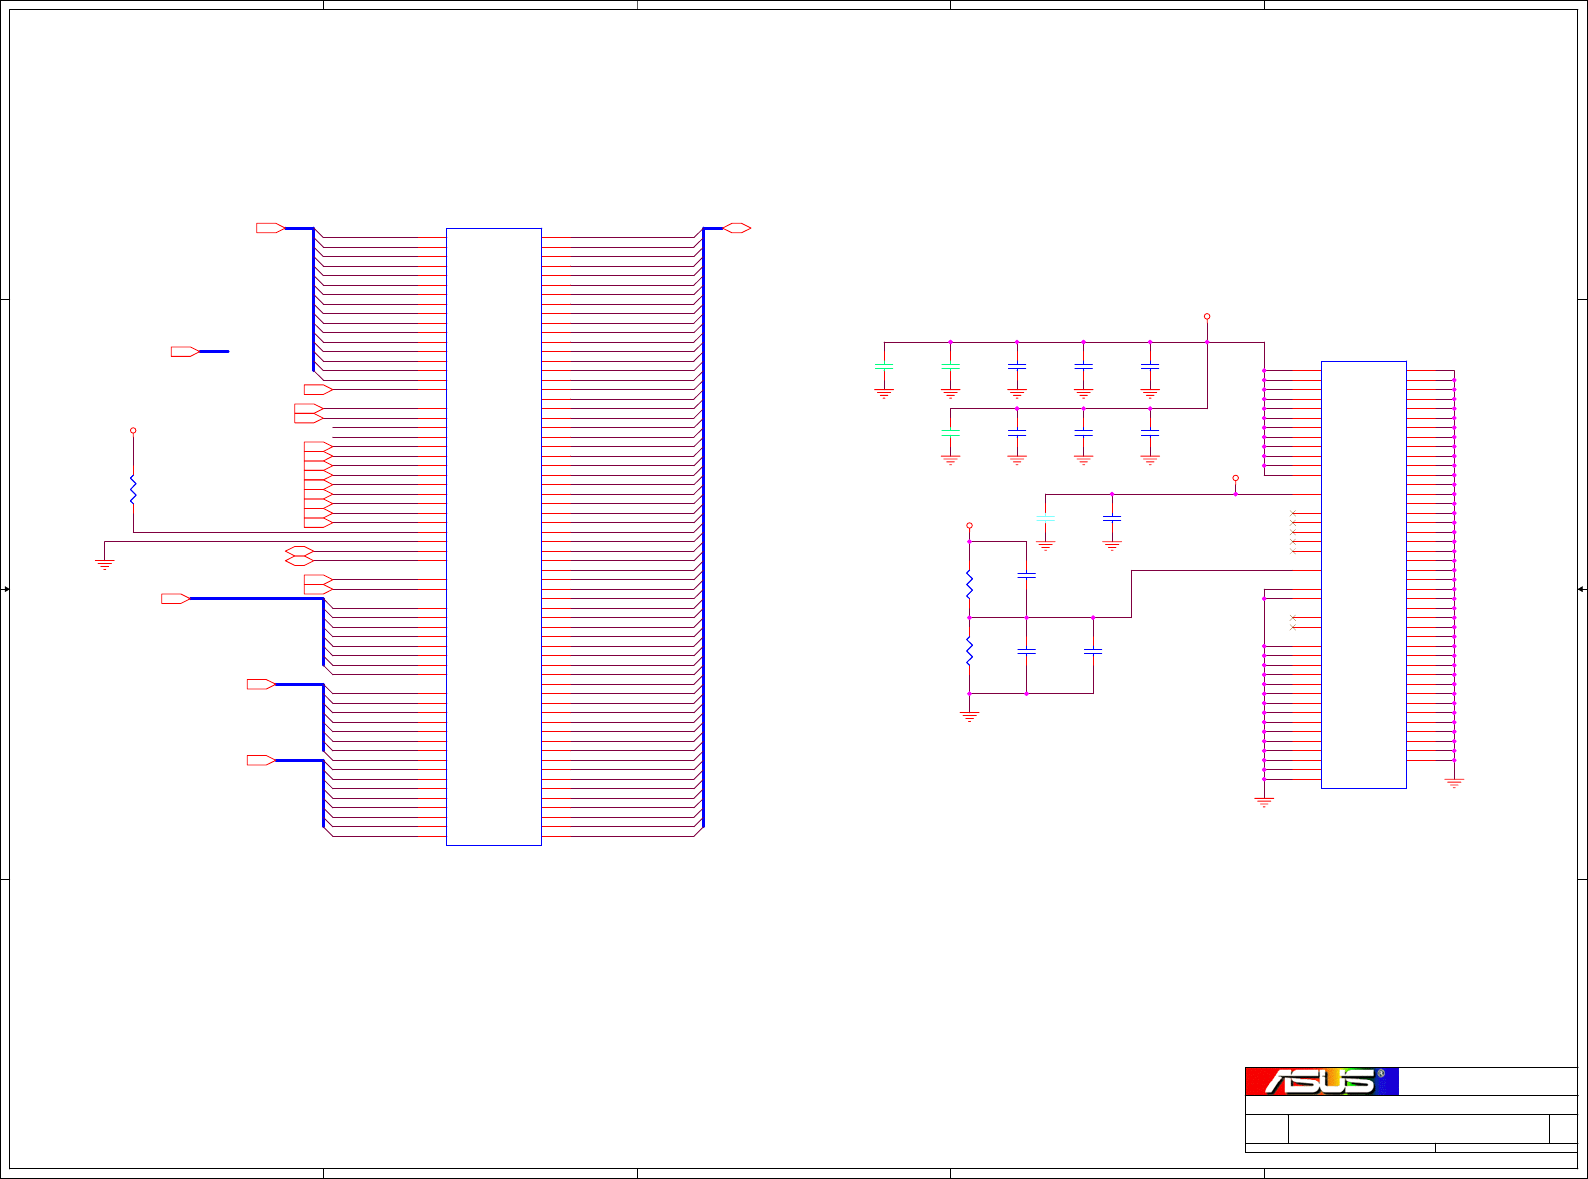Select the right-hand IC component body
1588x1179 pixels.
click(1364, 575)
